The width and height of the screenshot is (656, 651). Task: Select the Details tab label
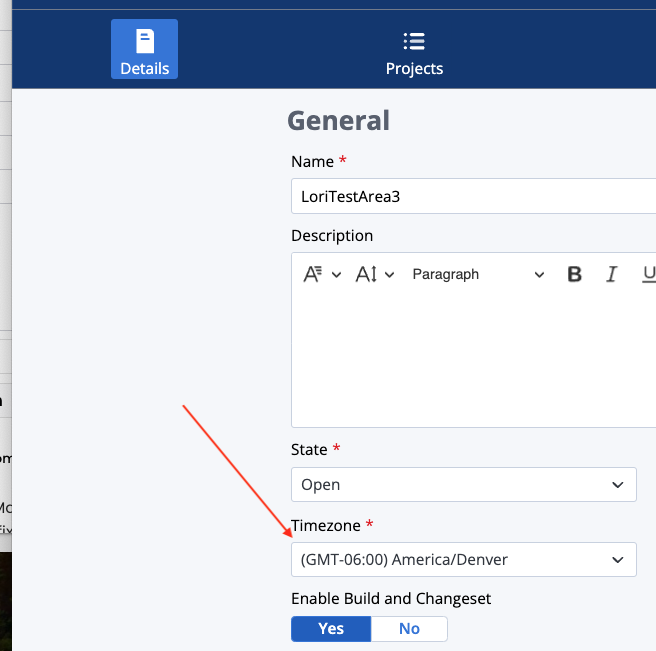click(145, 69)
